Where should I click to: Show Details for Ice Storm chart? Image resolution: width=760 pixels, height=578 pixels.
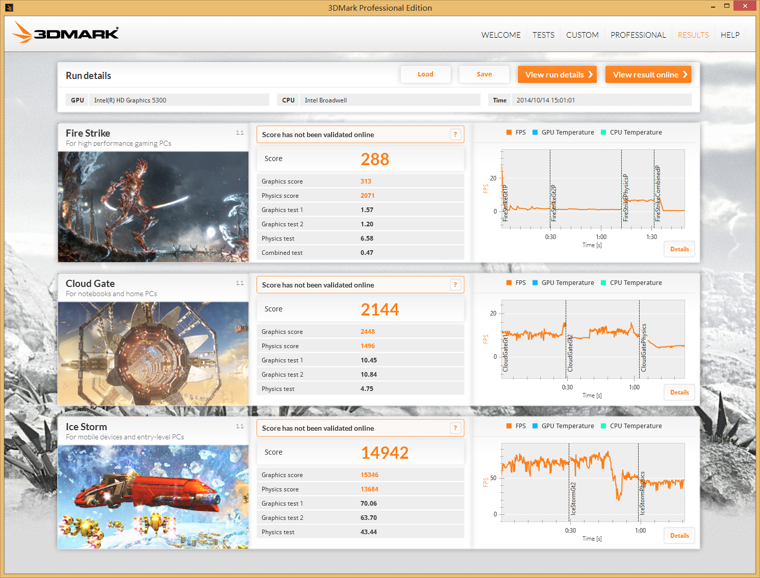tap(679, 535)
